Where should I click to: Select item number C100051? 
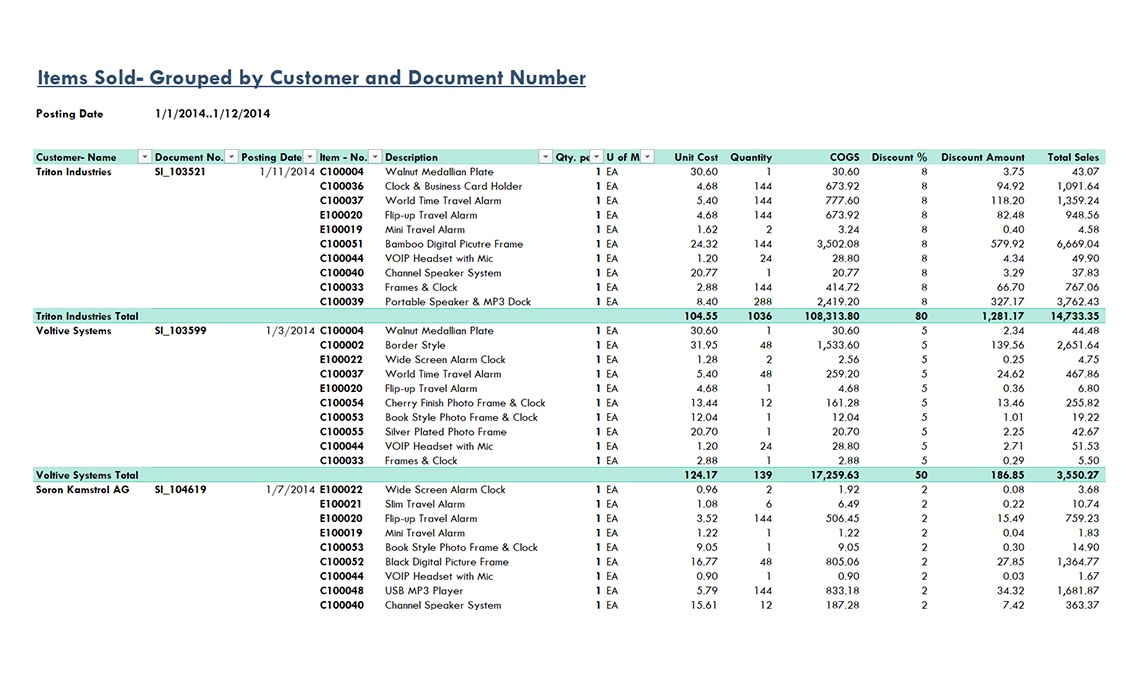pos(342,244)
